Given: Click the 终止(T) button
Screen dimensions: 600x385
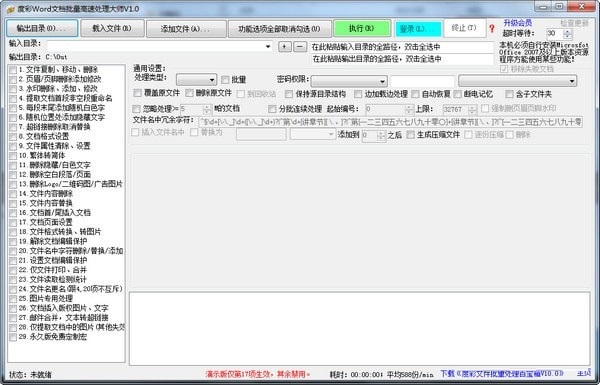Looking at the screenshot, I should tap(465, 28).
